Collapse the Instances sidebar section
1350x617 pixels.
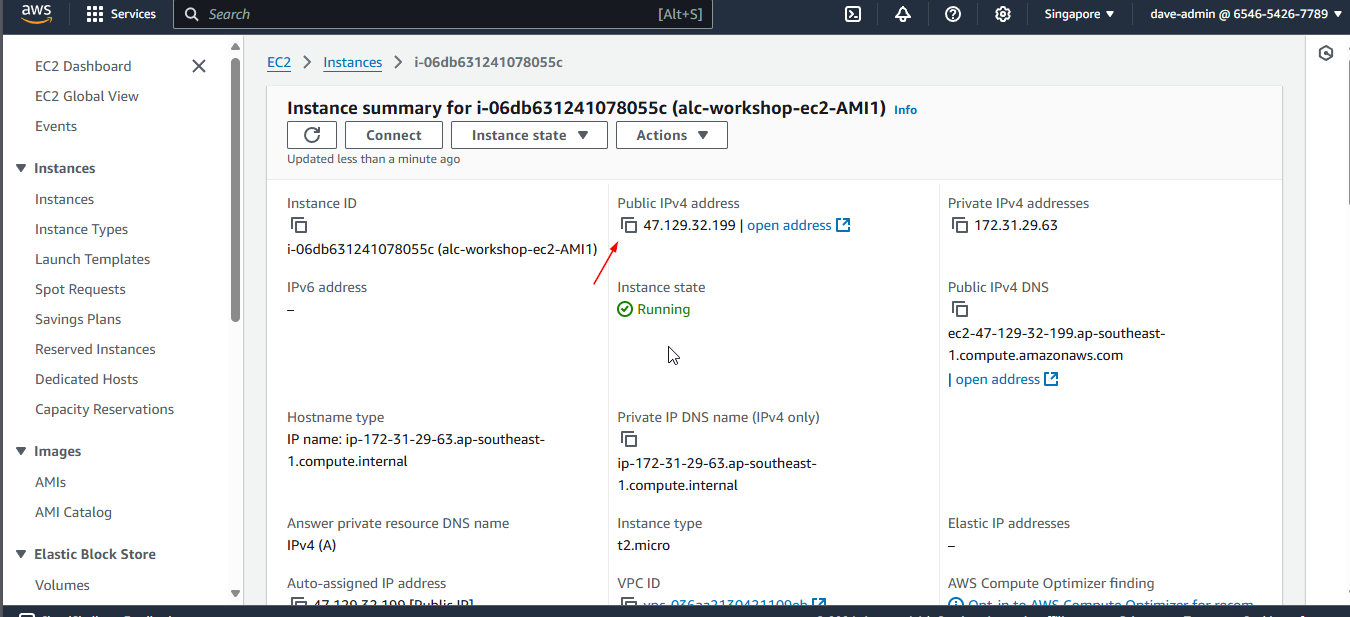pos(21,168)
